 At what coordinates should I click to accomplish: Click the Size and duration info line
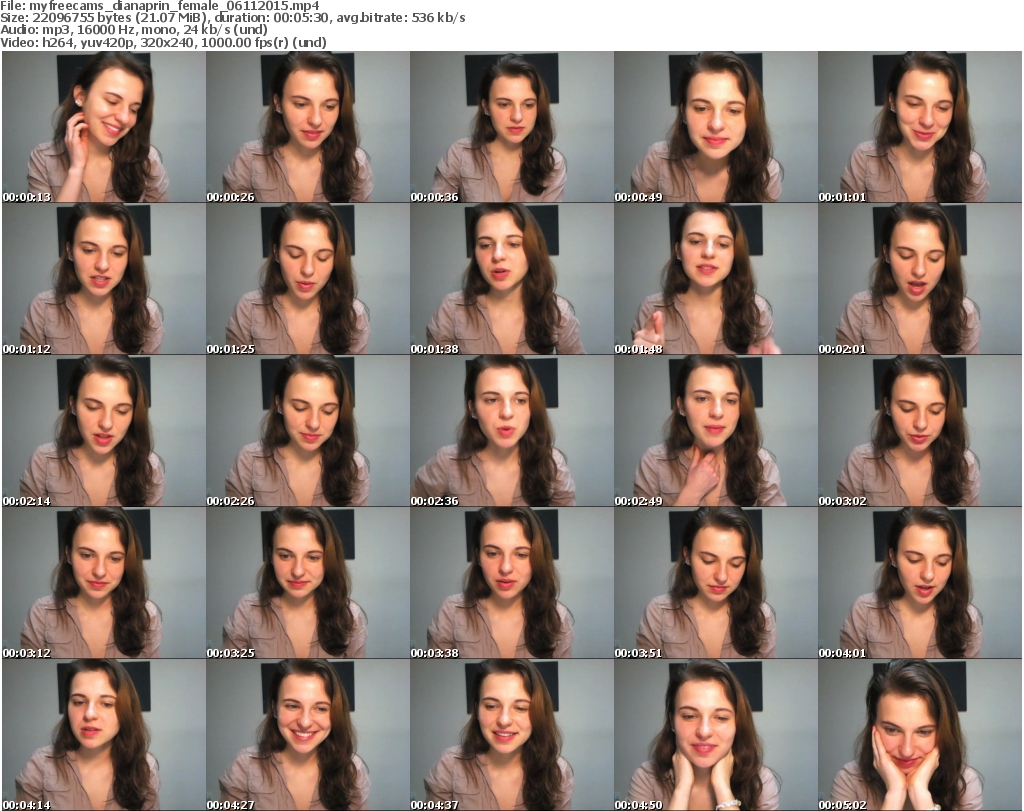[232, 18]
